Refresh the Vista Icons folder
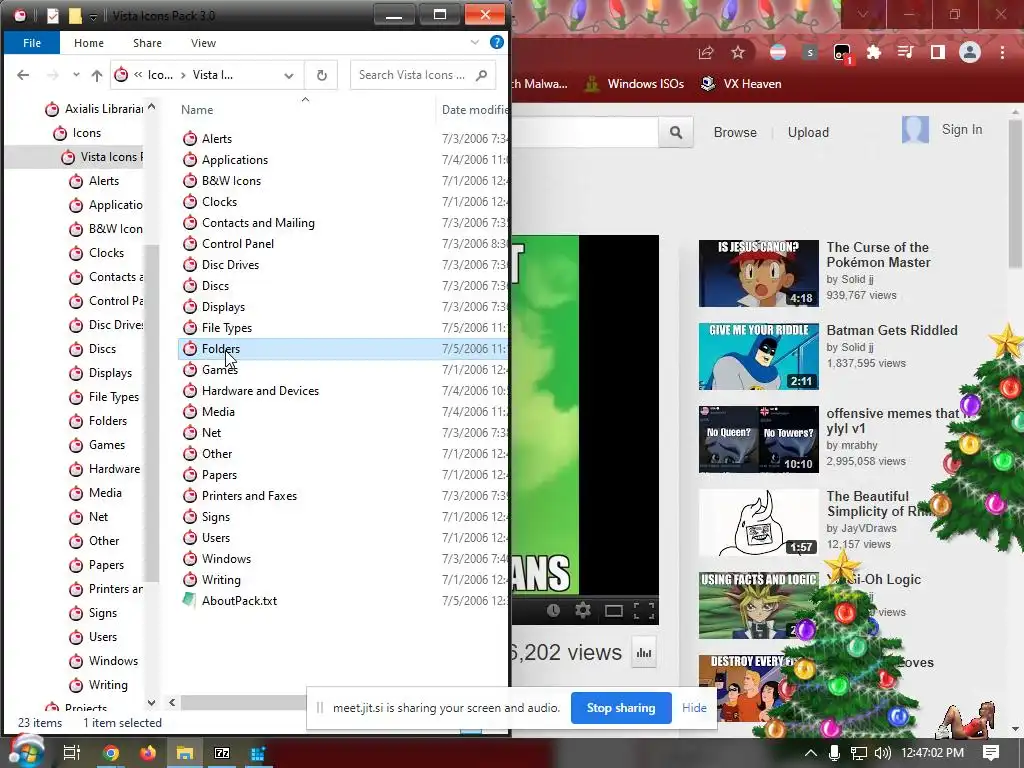Image resolution: width=1024 pixels, height=768 pixels. click(x=321, y=75)
